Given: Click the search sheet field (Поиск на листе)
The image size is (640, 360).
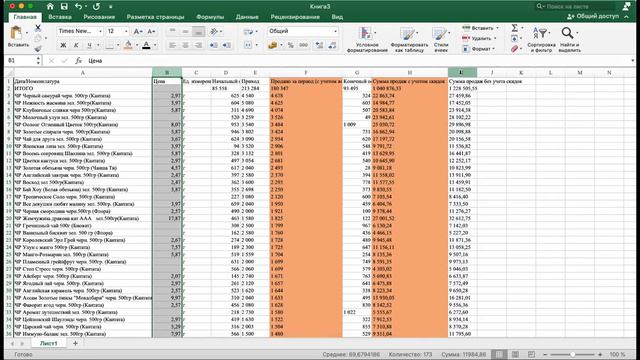Looking at the screenshot, I should pos(575,7).
